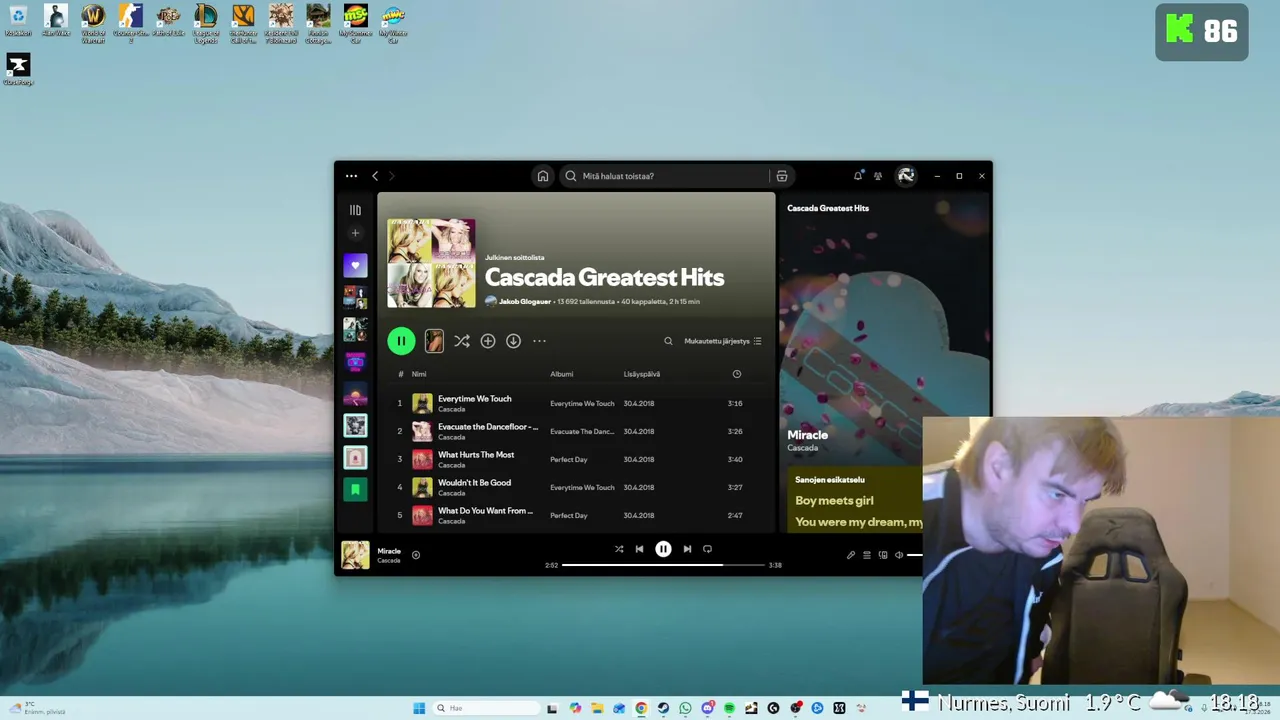Search within the playlist magnifier icon

point(668,341)
